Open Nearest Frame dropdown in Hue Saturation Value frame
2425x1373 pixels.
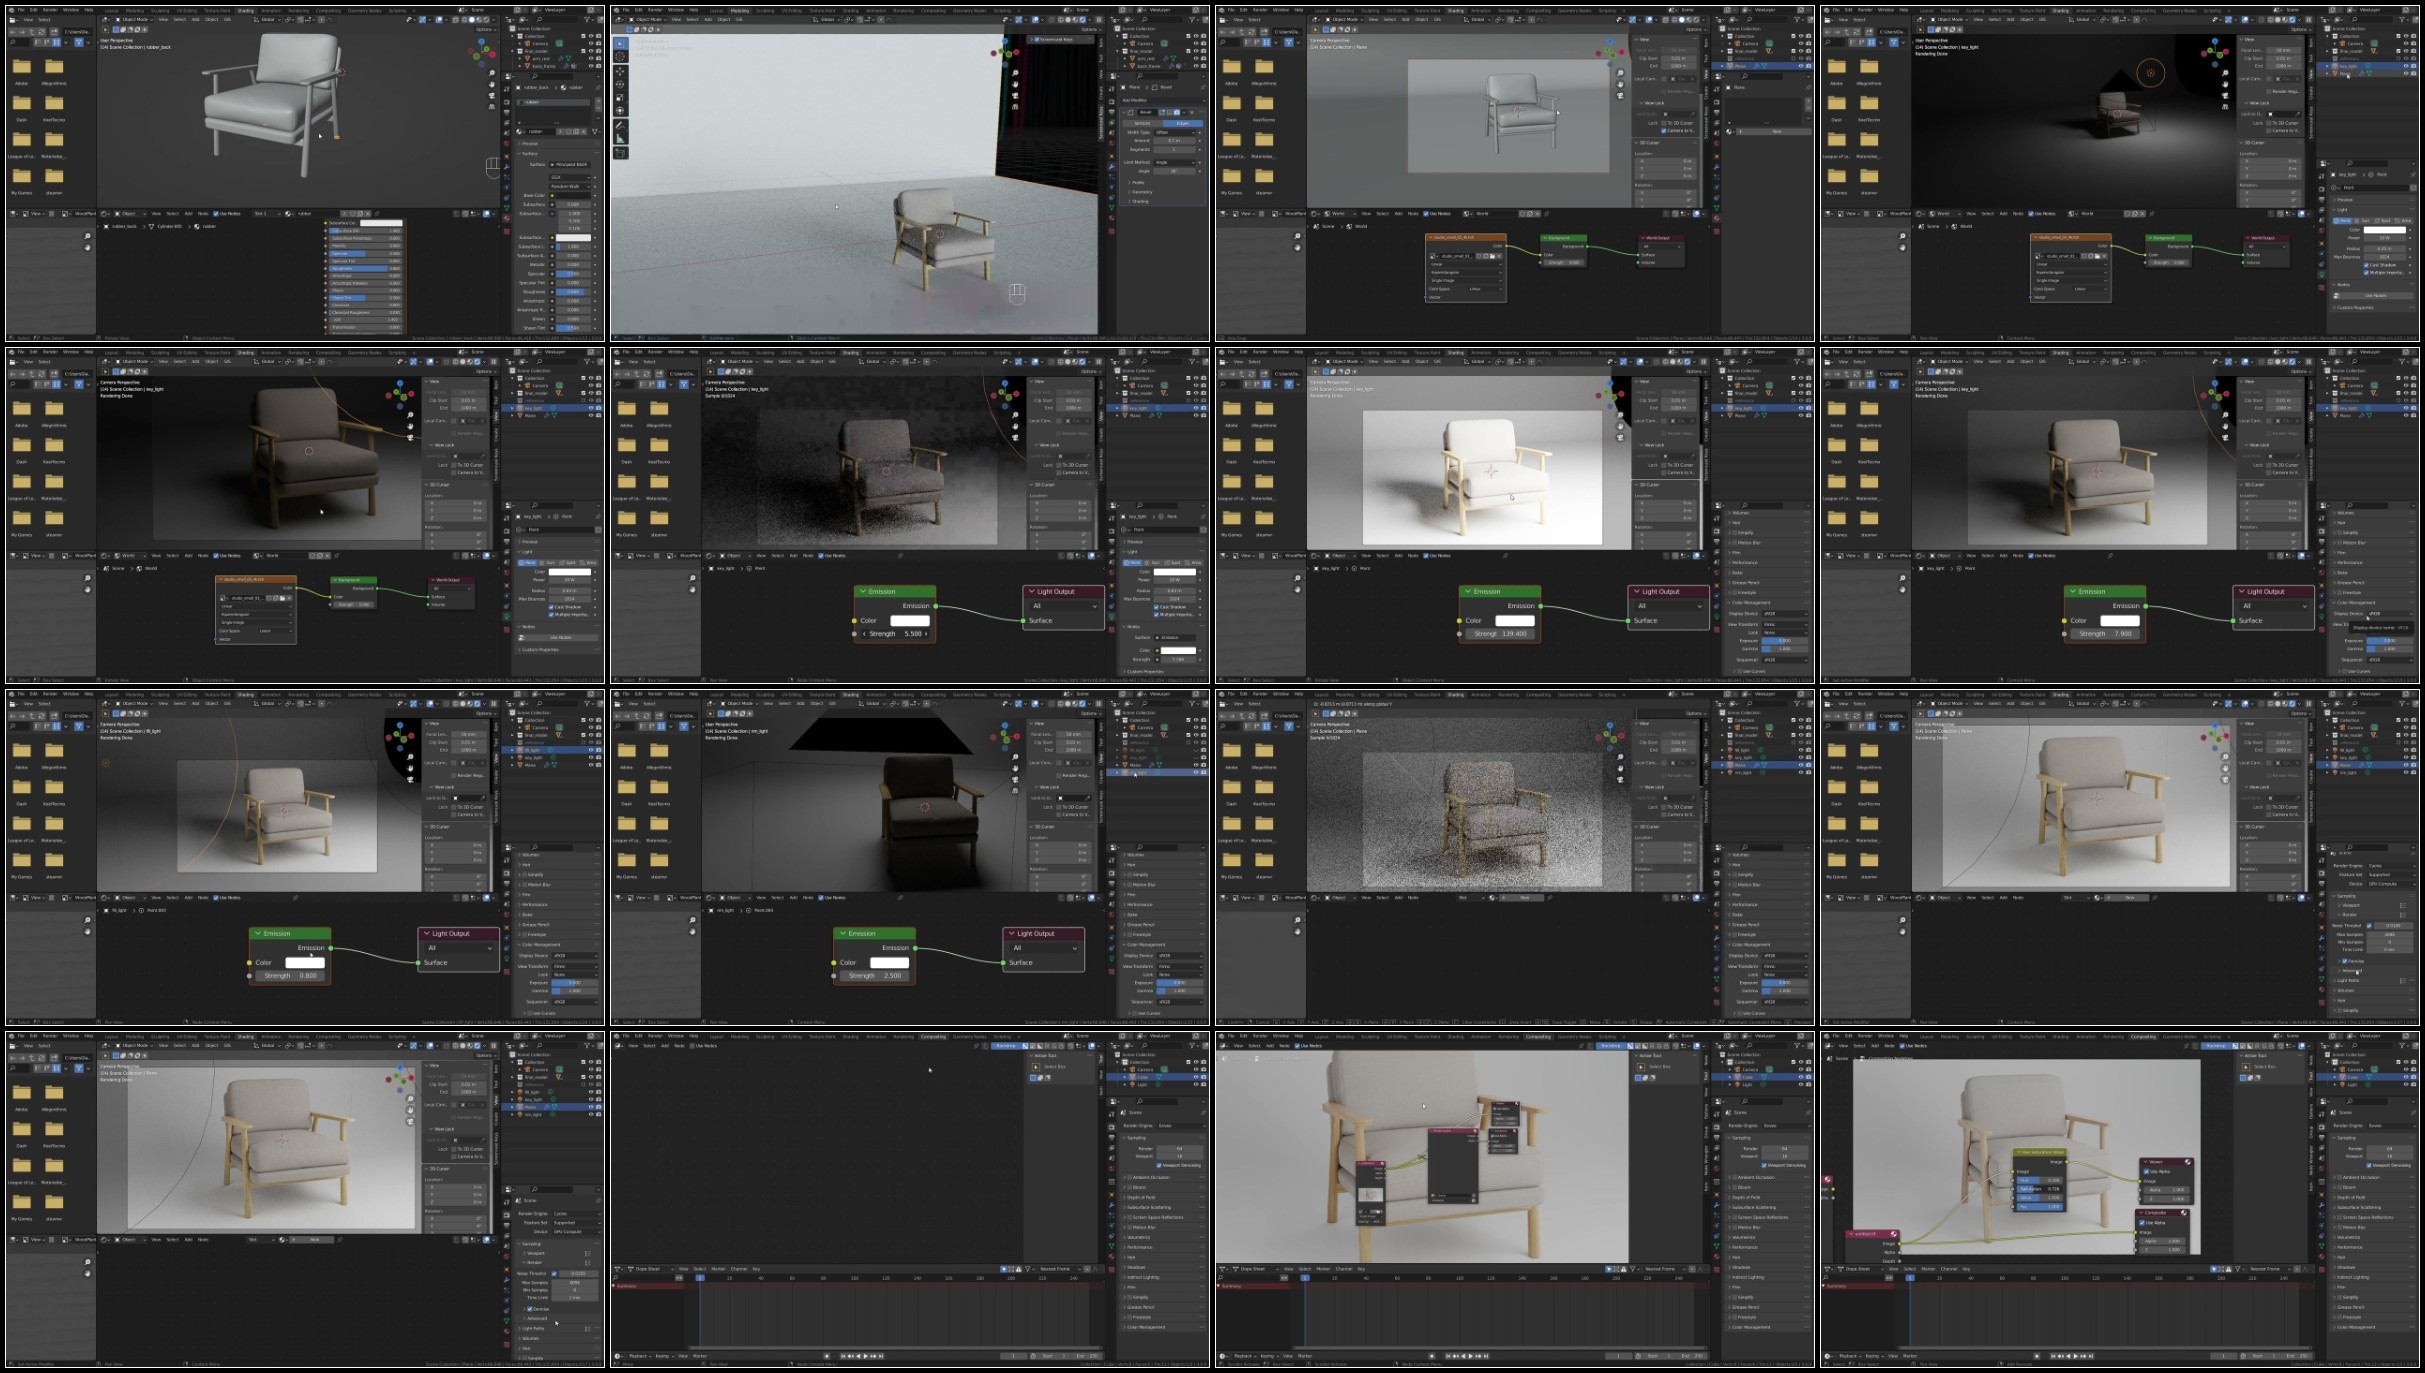tap(2270, 1269)
